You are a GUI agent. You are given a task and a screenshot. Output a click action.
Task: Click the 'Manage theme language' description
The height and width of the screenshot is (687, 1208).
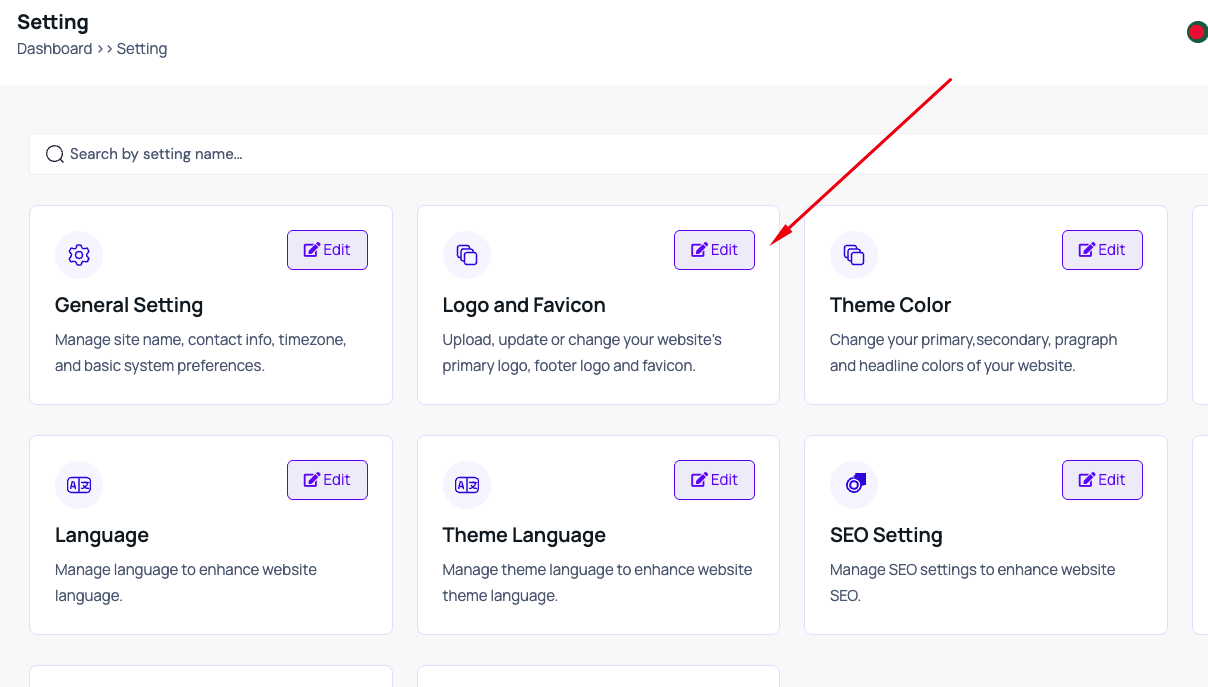597,583
